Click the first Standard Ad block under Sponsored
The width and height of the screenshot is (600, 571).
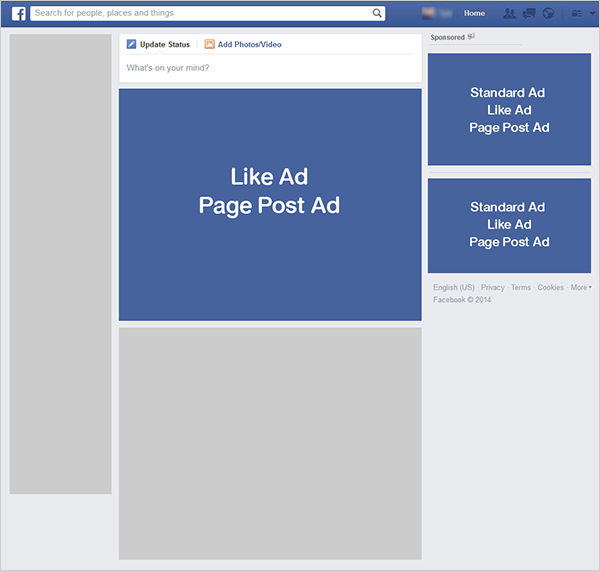(509, 109)
